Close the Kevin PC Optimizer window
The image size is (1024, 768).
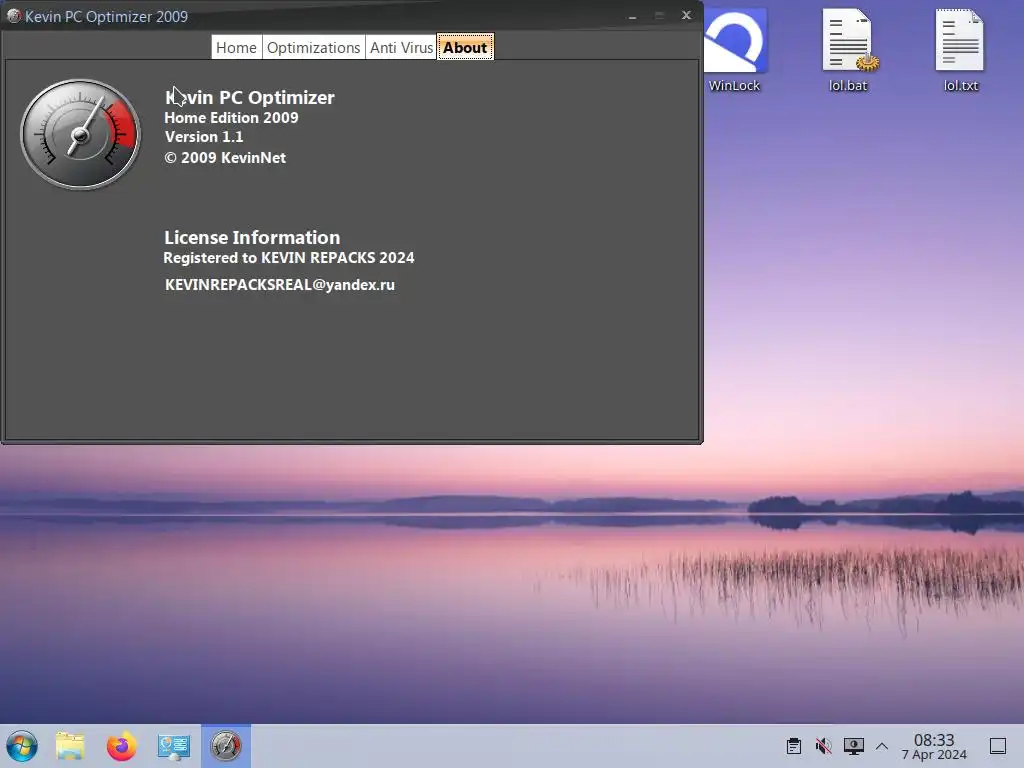pos(686,15)
